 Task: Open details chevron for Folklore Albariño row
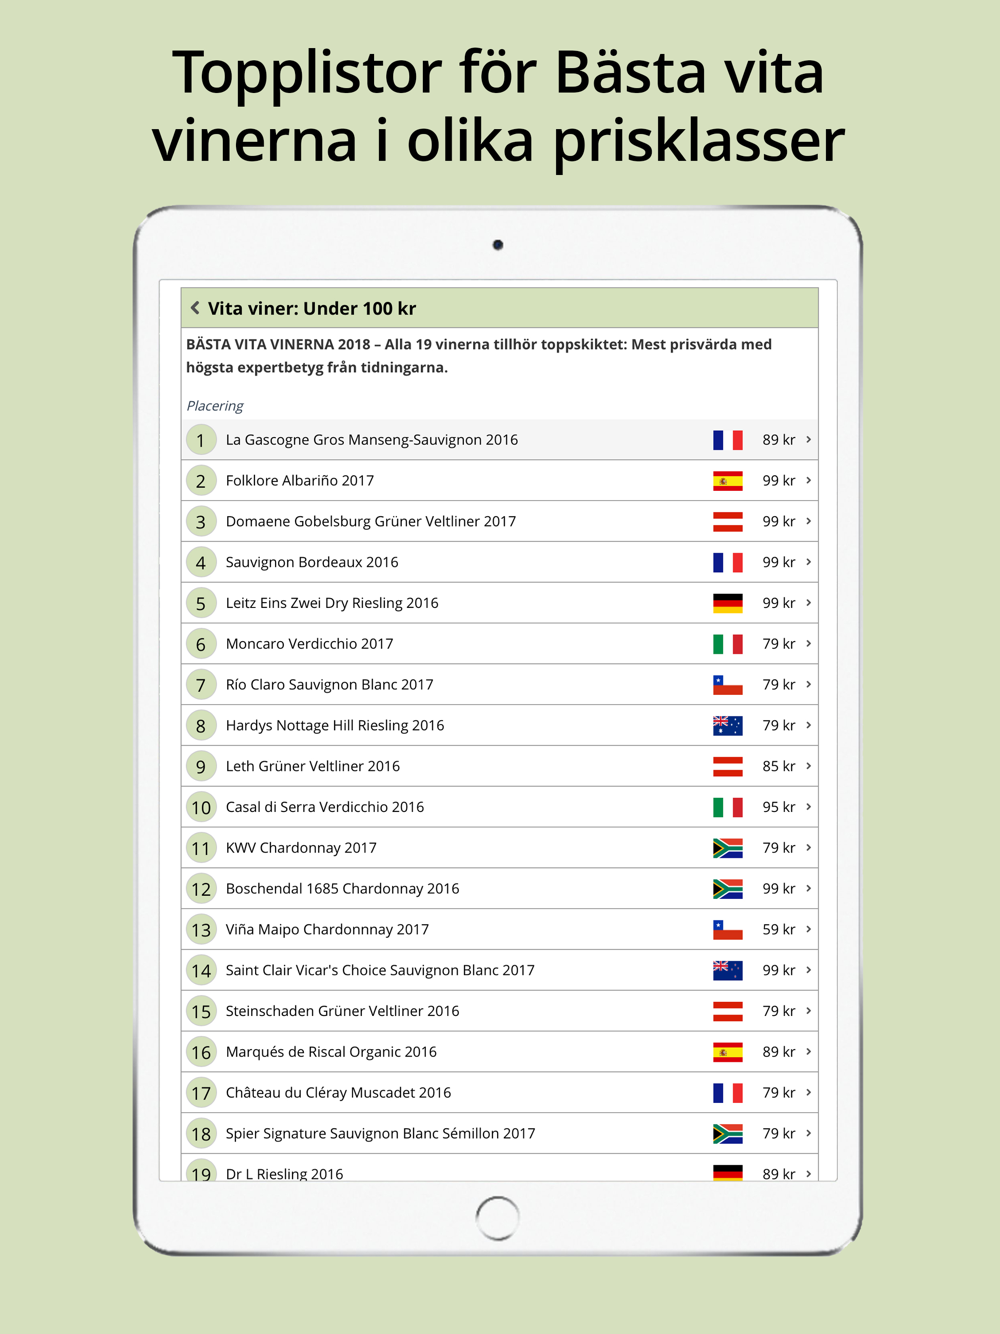808,481
